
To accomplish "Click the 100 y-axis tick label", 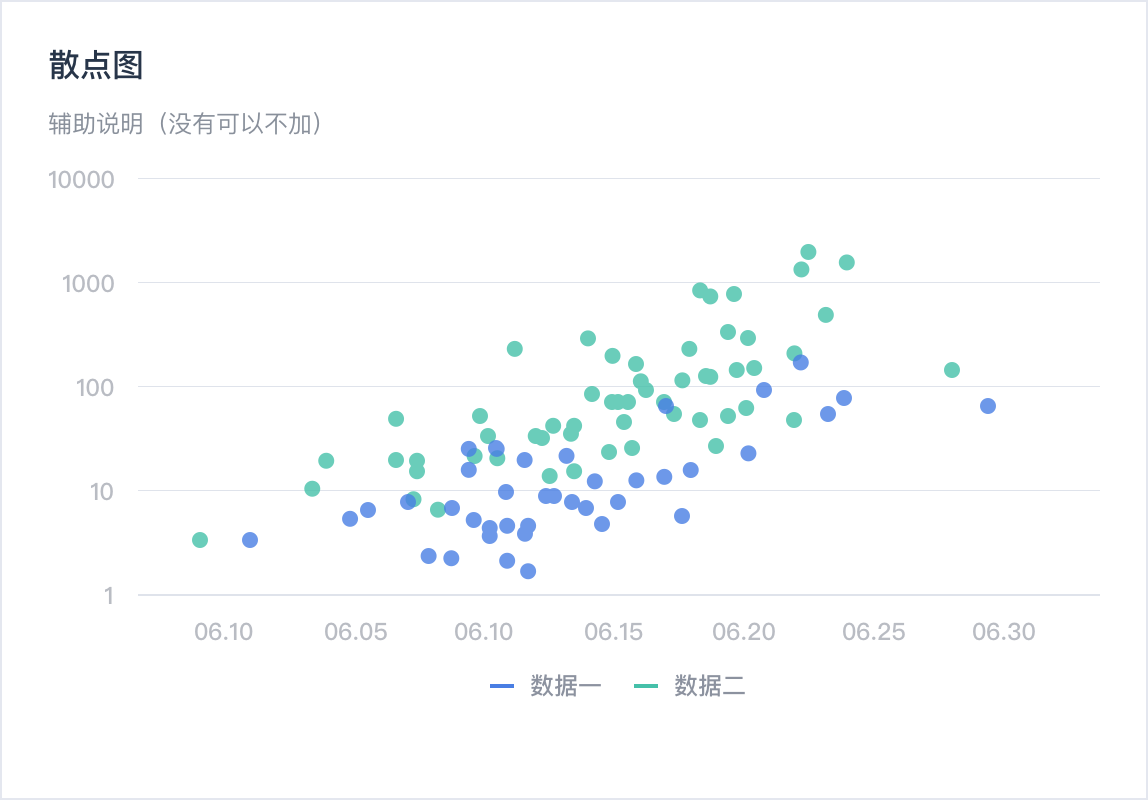I will pyautogui.click(x=93, y=387).
